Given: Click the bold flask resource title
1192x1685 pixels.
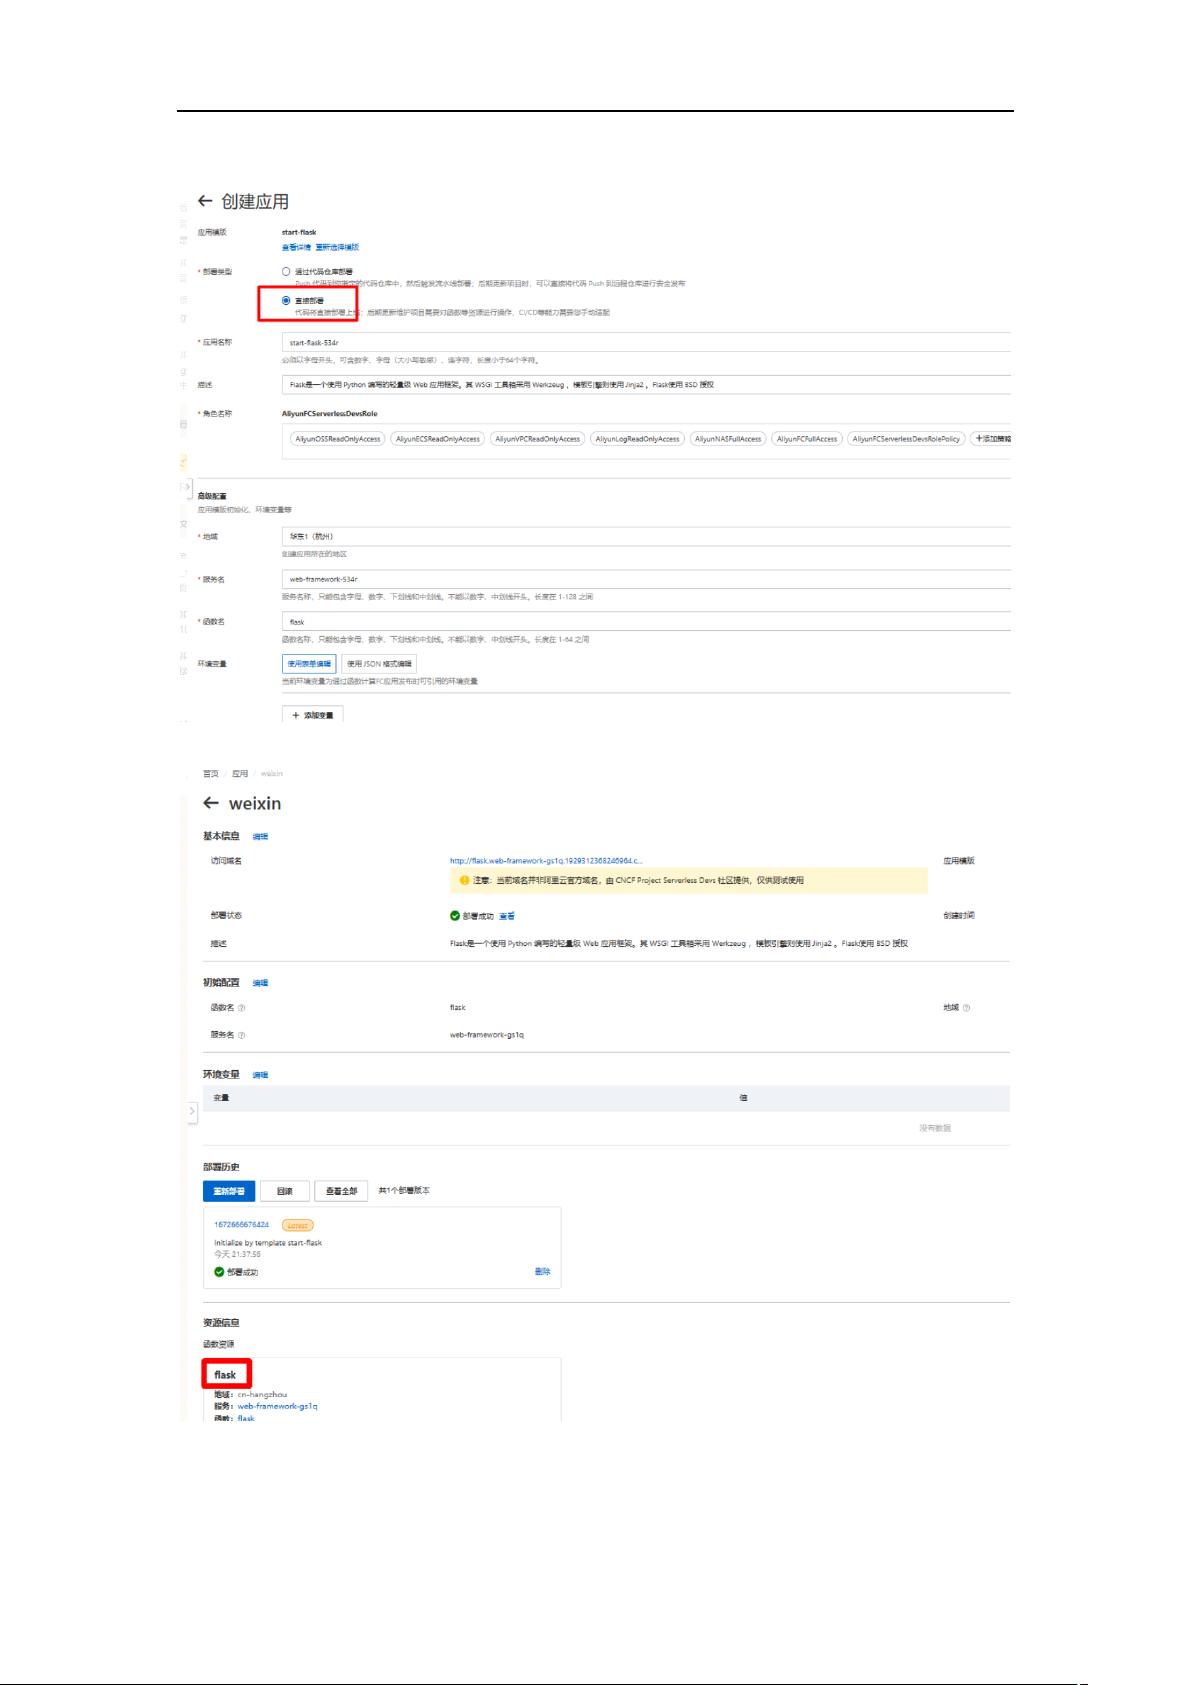Looking at the screenshot, I should [225, 1375].
